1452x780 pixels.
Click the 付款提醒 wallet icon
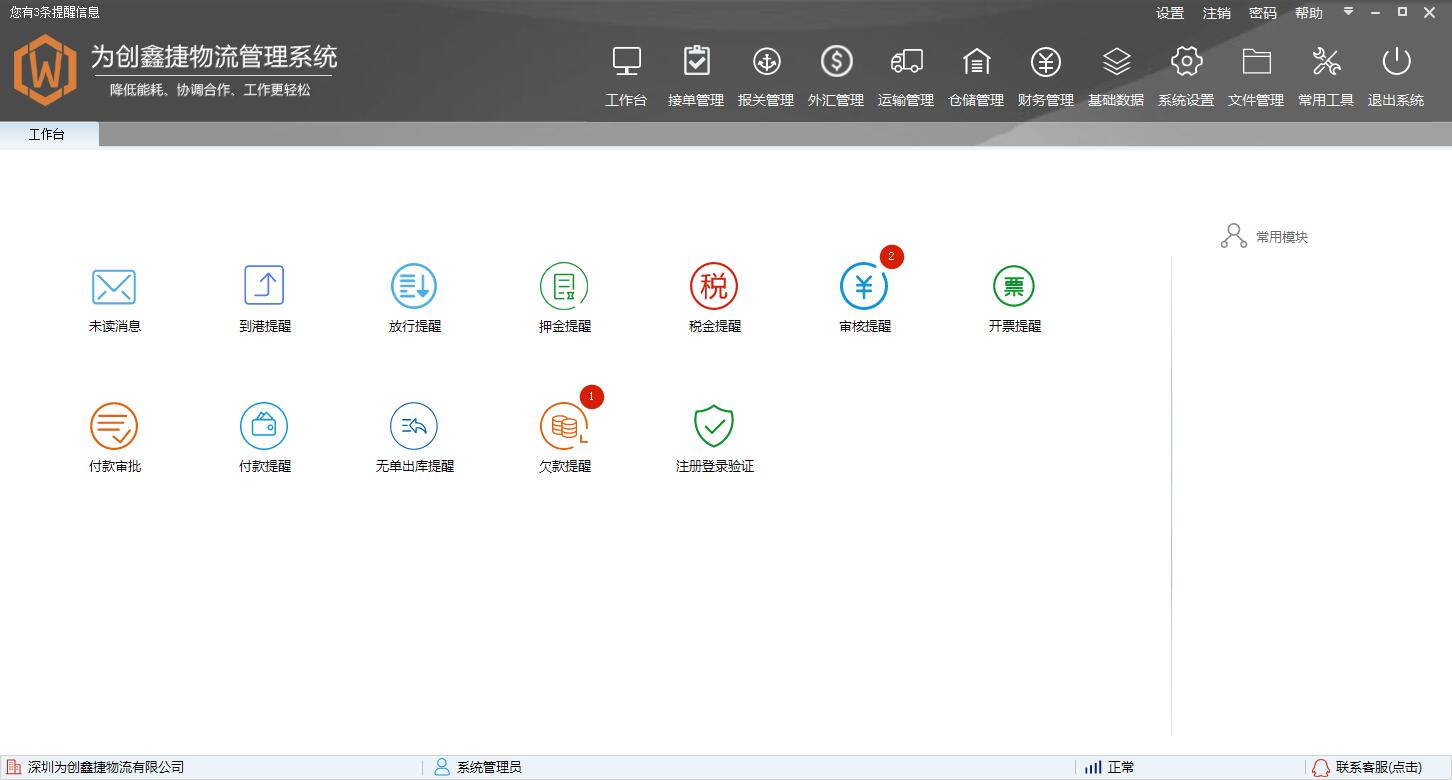264,426
